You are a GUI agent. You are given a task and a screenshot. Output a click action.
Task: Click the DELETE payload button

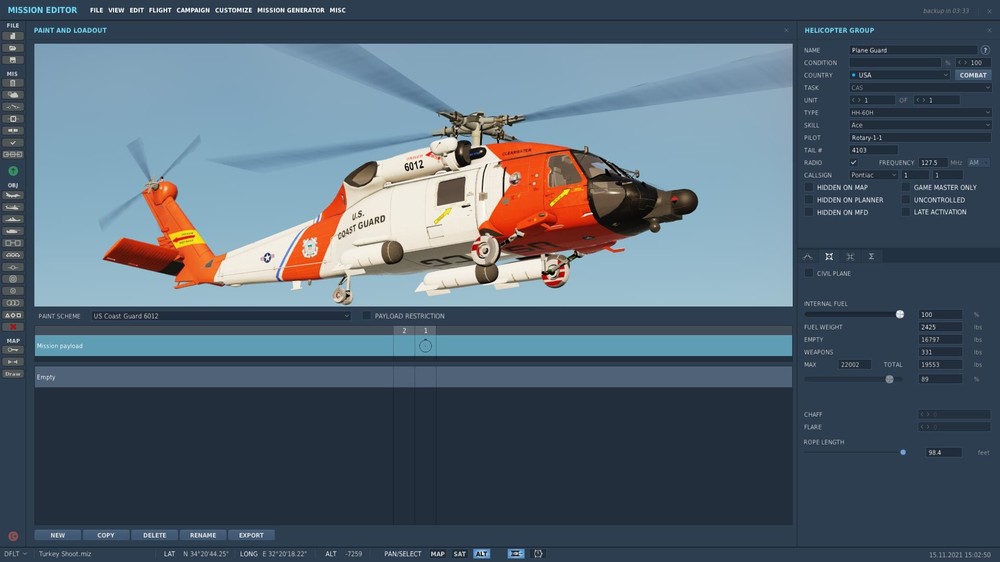click(x=154, y=535)
